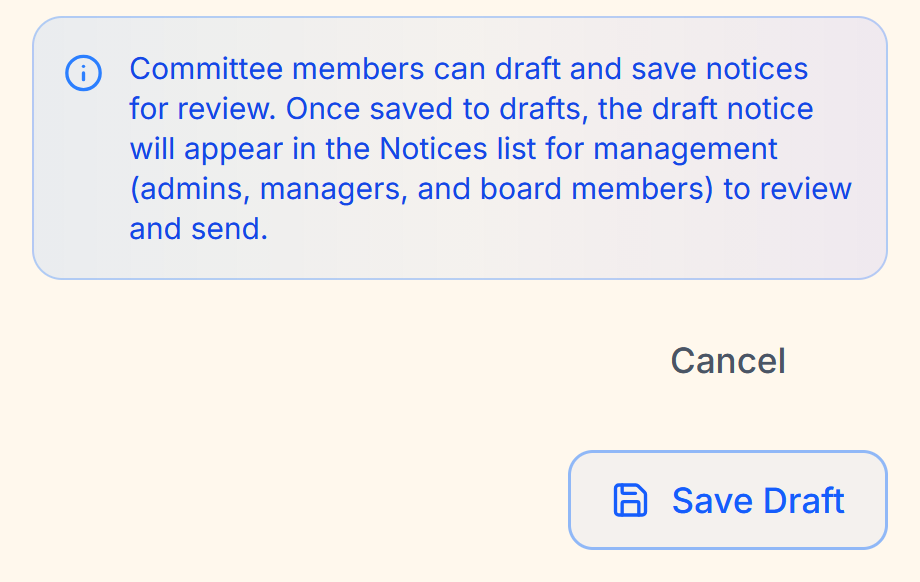This screenshot has width=920, height=582.
Task: Click the blue information symbol beside the message
Action: point(83,73)
